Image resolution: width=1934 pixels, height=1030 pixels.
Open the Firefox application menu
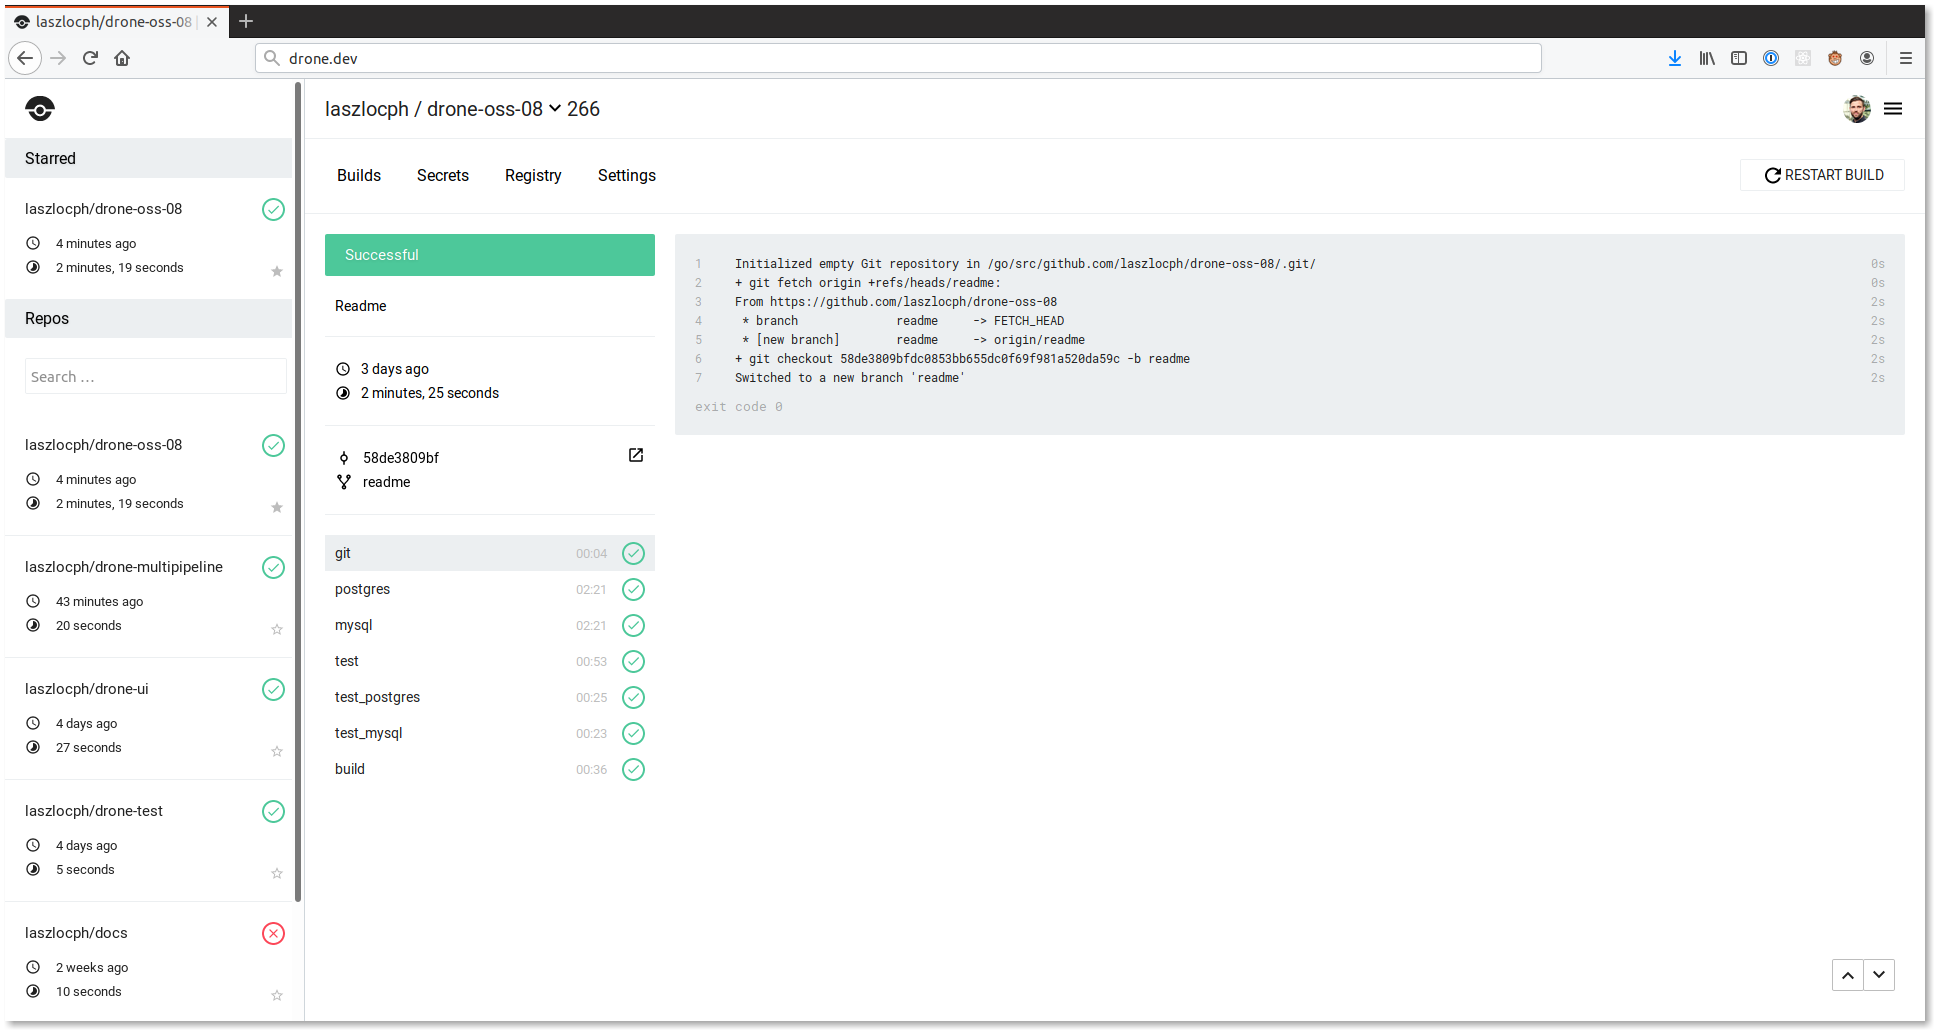pos(1905,58)
